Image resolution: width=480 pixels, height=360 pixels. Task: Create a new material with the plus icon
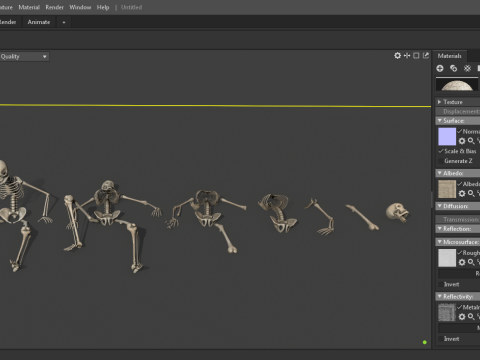coord(440,68)
